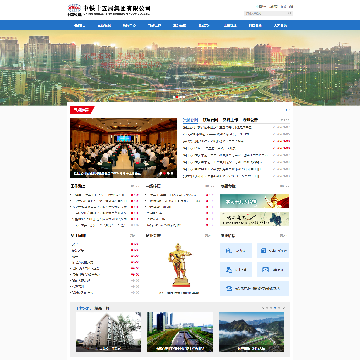Screen dimensions: 360x360
Task: Click the red slanted news section label
Action: pos(82,110)
